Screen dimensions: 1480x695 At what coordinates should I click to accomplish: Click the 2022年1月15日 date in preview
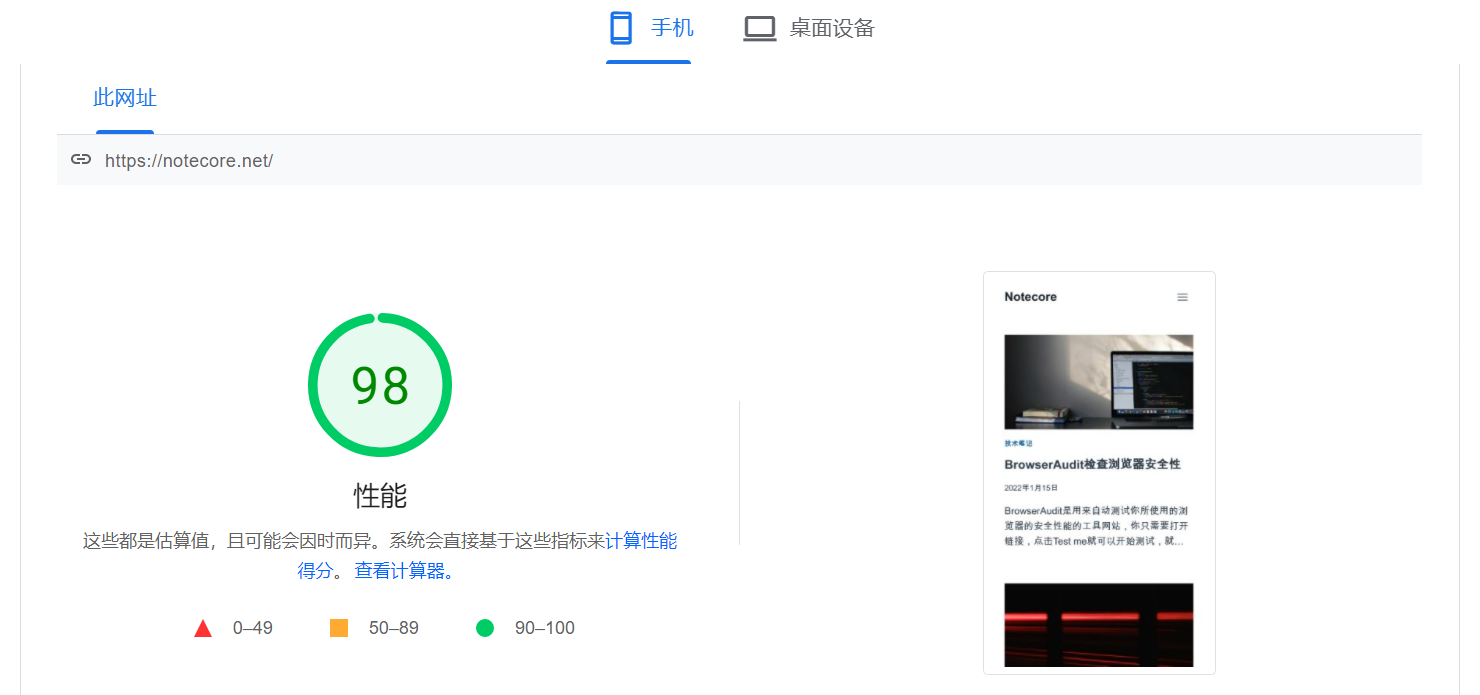(1031, 488)
